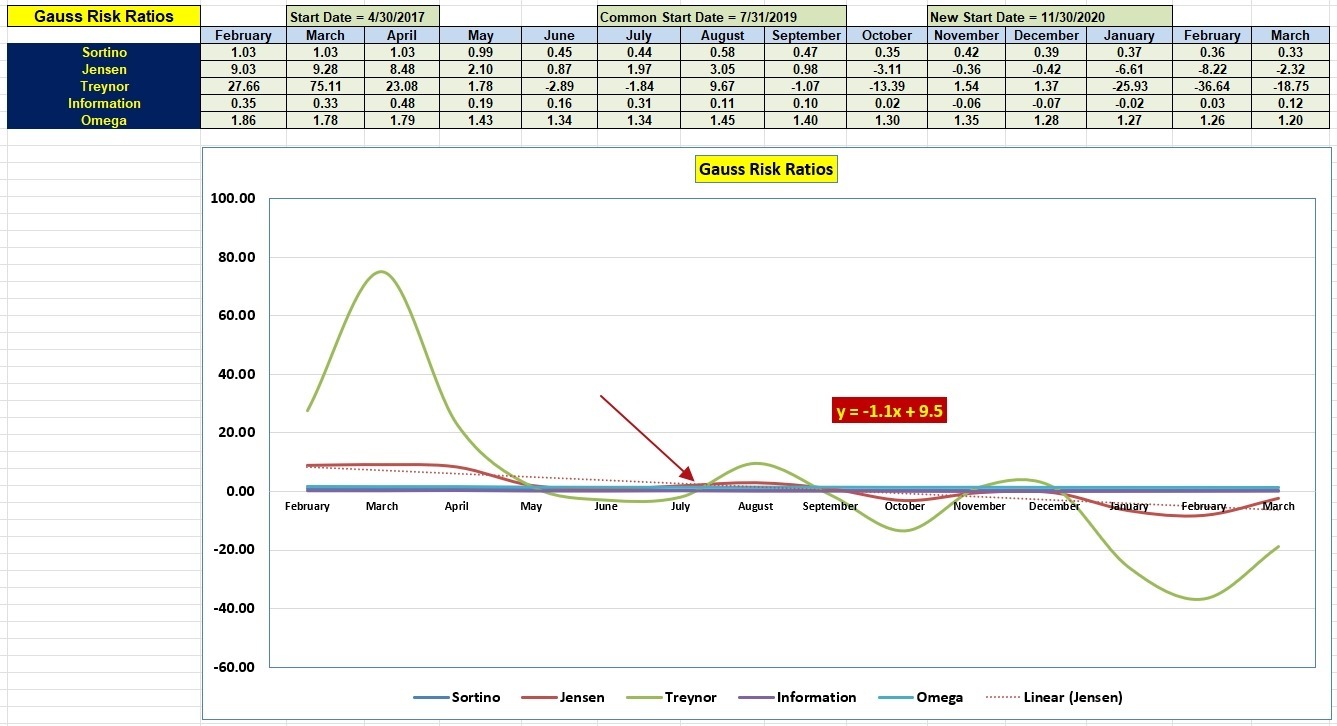Select the Sortino legend entry
This screenshot has width=1337, height=726.
(457, 697)
